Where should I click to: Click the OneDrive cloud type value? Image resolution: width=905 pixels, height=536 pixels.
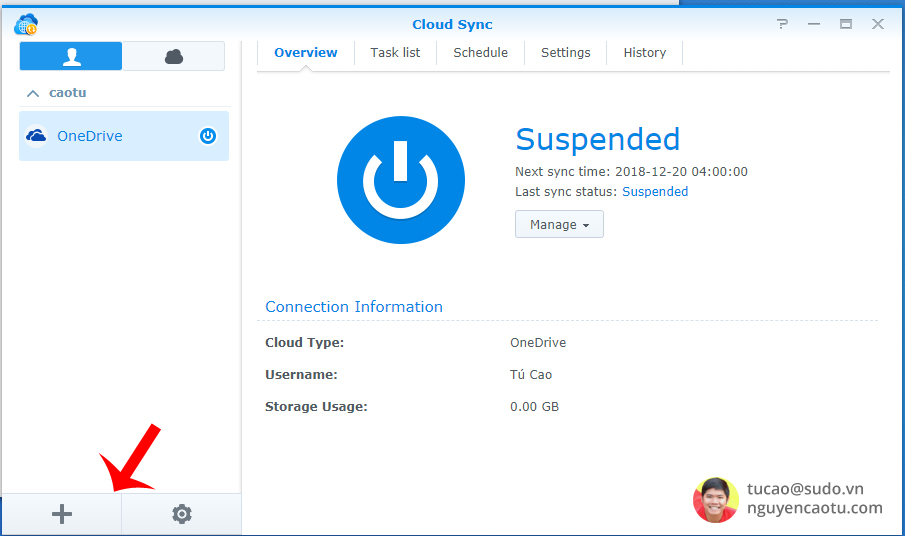[x=538, y=343]
